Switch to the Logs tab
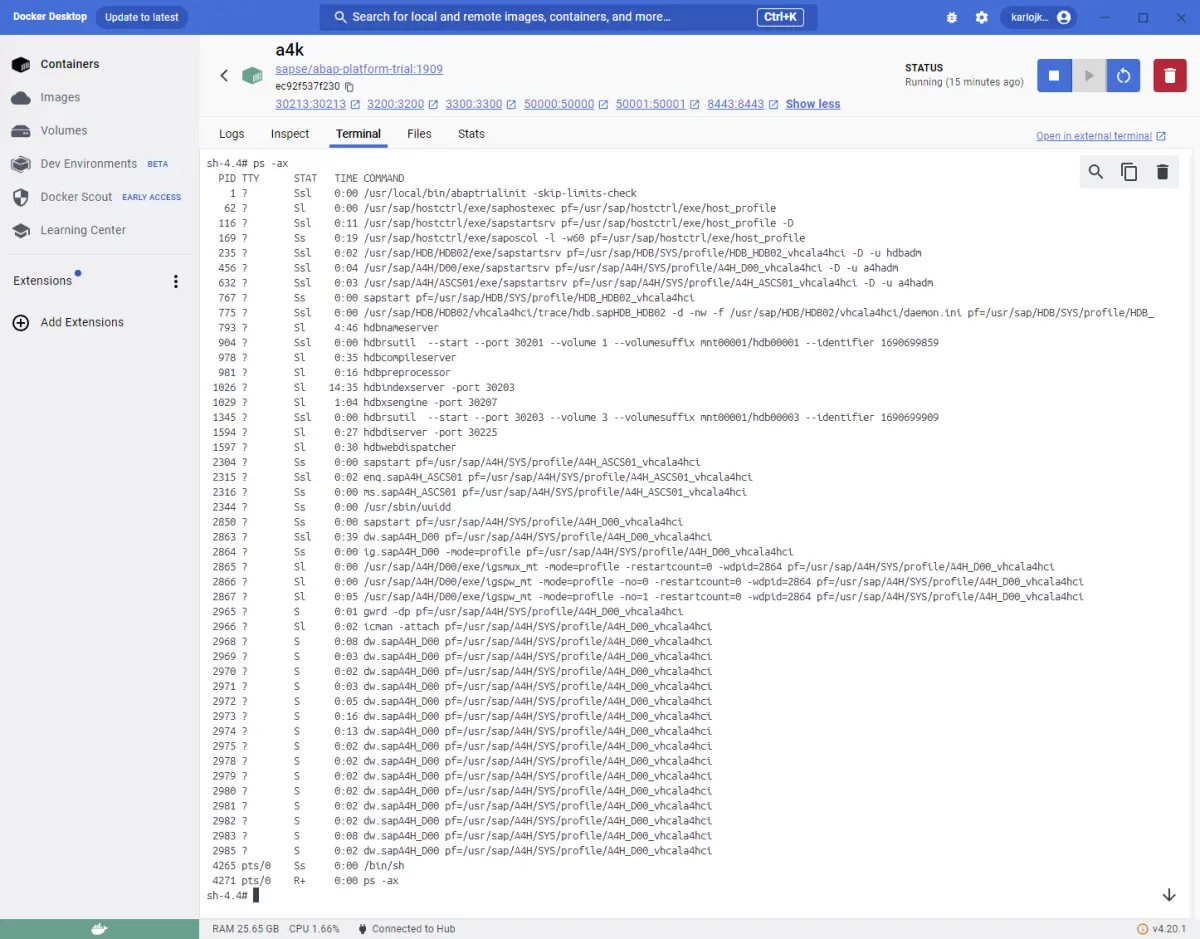 [x=231, y=134]
